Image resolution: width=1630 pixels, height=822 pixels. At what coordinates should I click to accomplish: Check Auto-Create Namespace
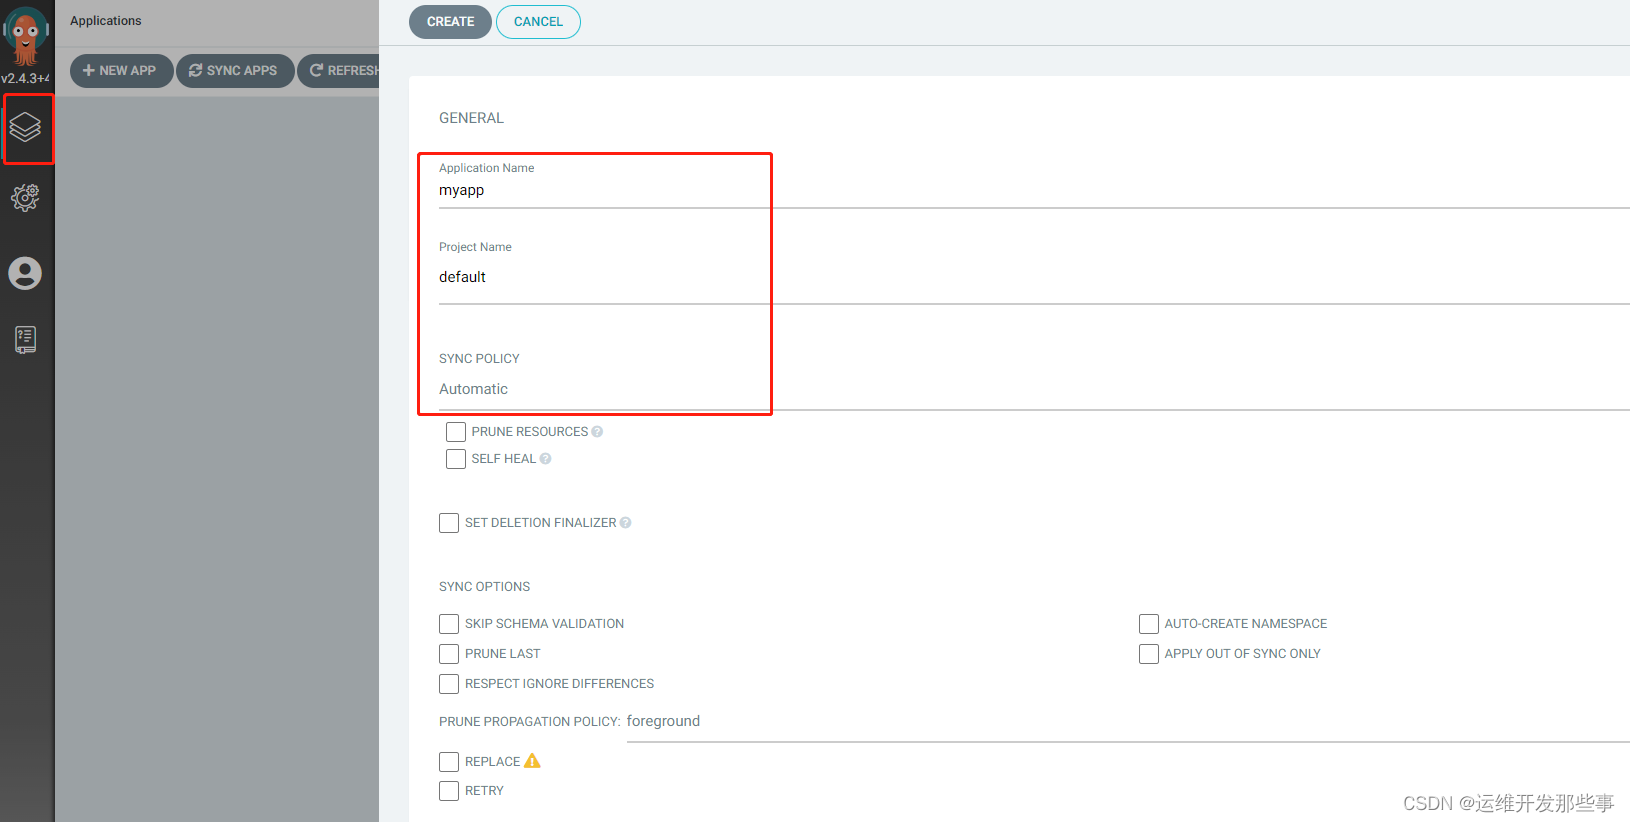pos(1149,624)
